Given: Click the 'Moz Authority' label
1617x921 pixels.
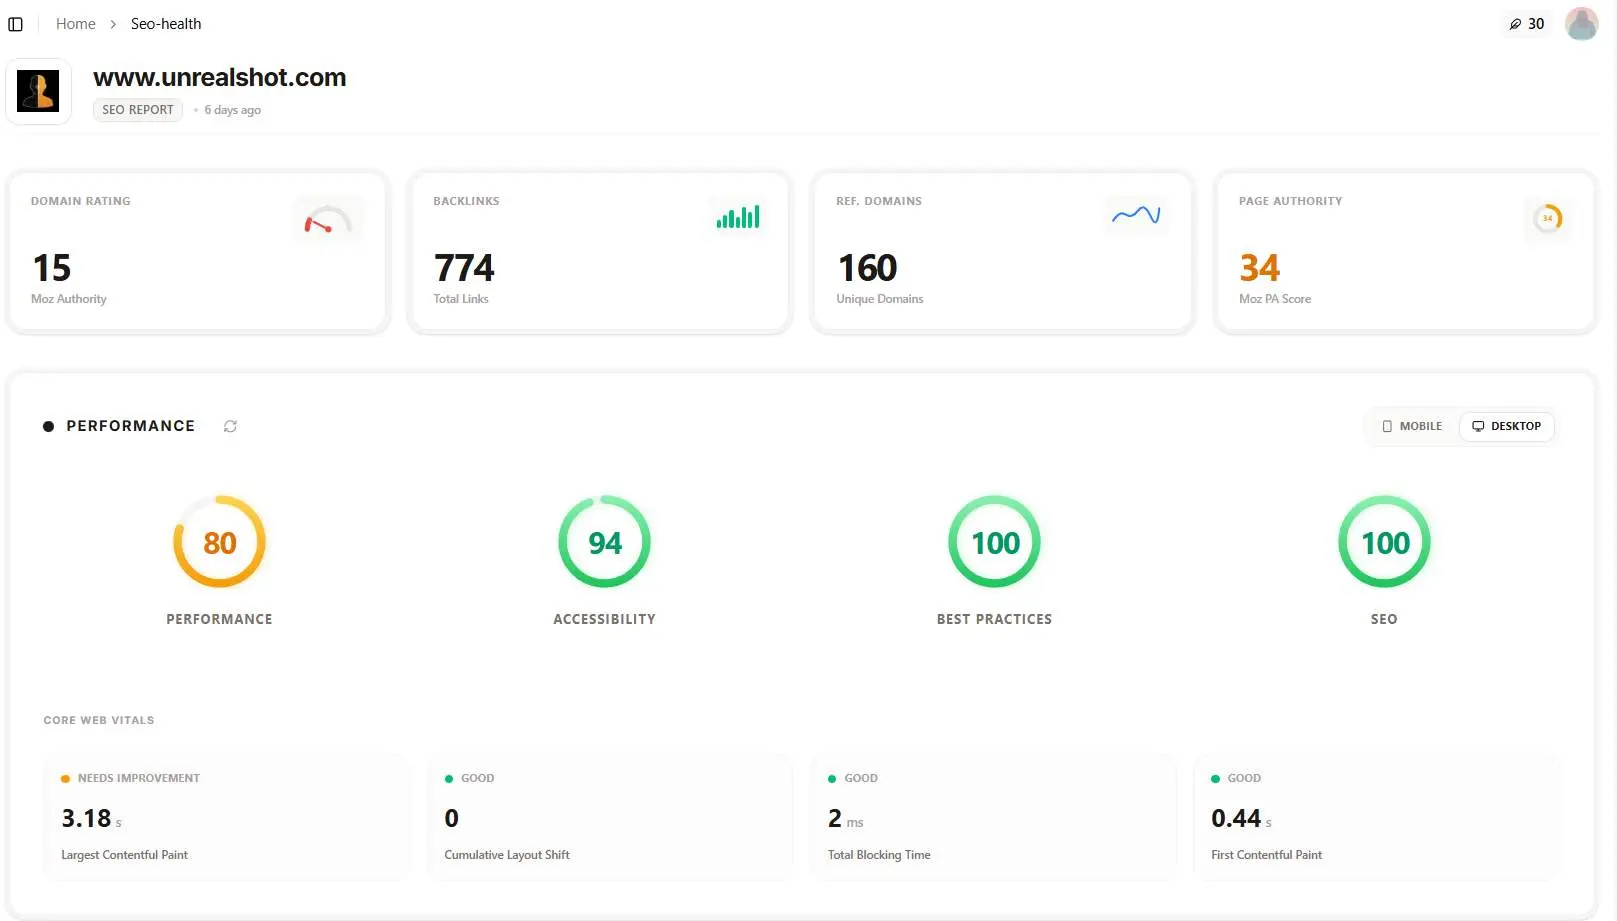Looking at the screenshot, I should 69,299.
